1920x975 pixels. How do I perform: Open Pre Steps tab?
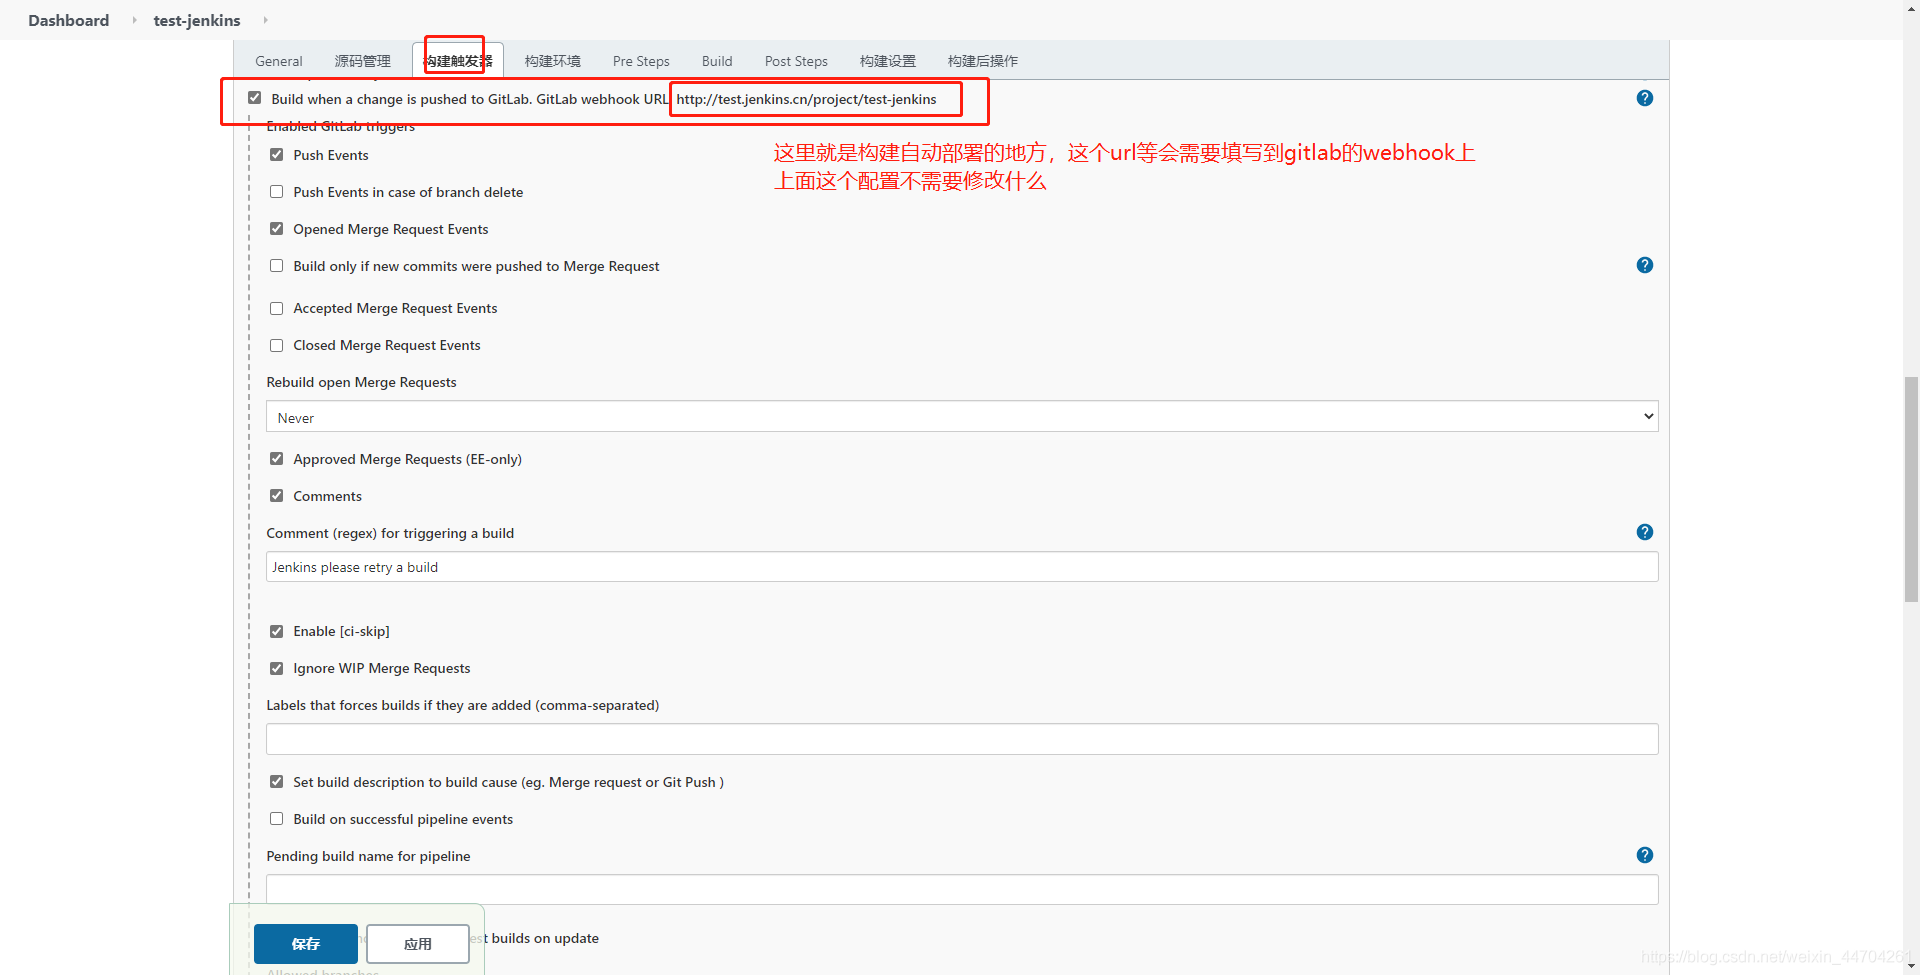(x=641, y=61)
